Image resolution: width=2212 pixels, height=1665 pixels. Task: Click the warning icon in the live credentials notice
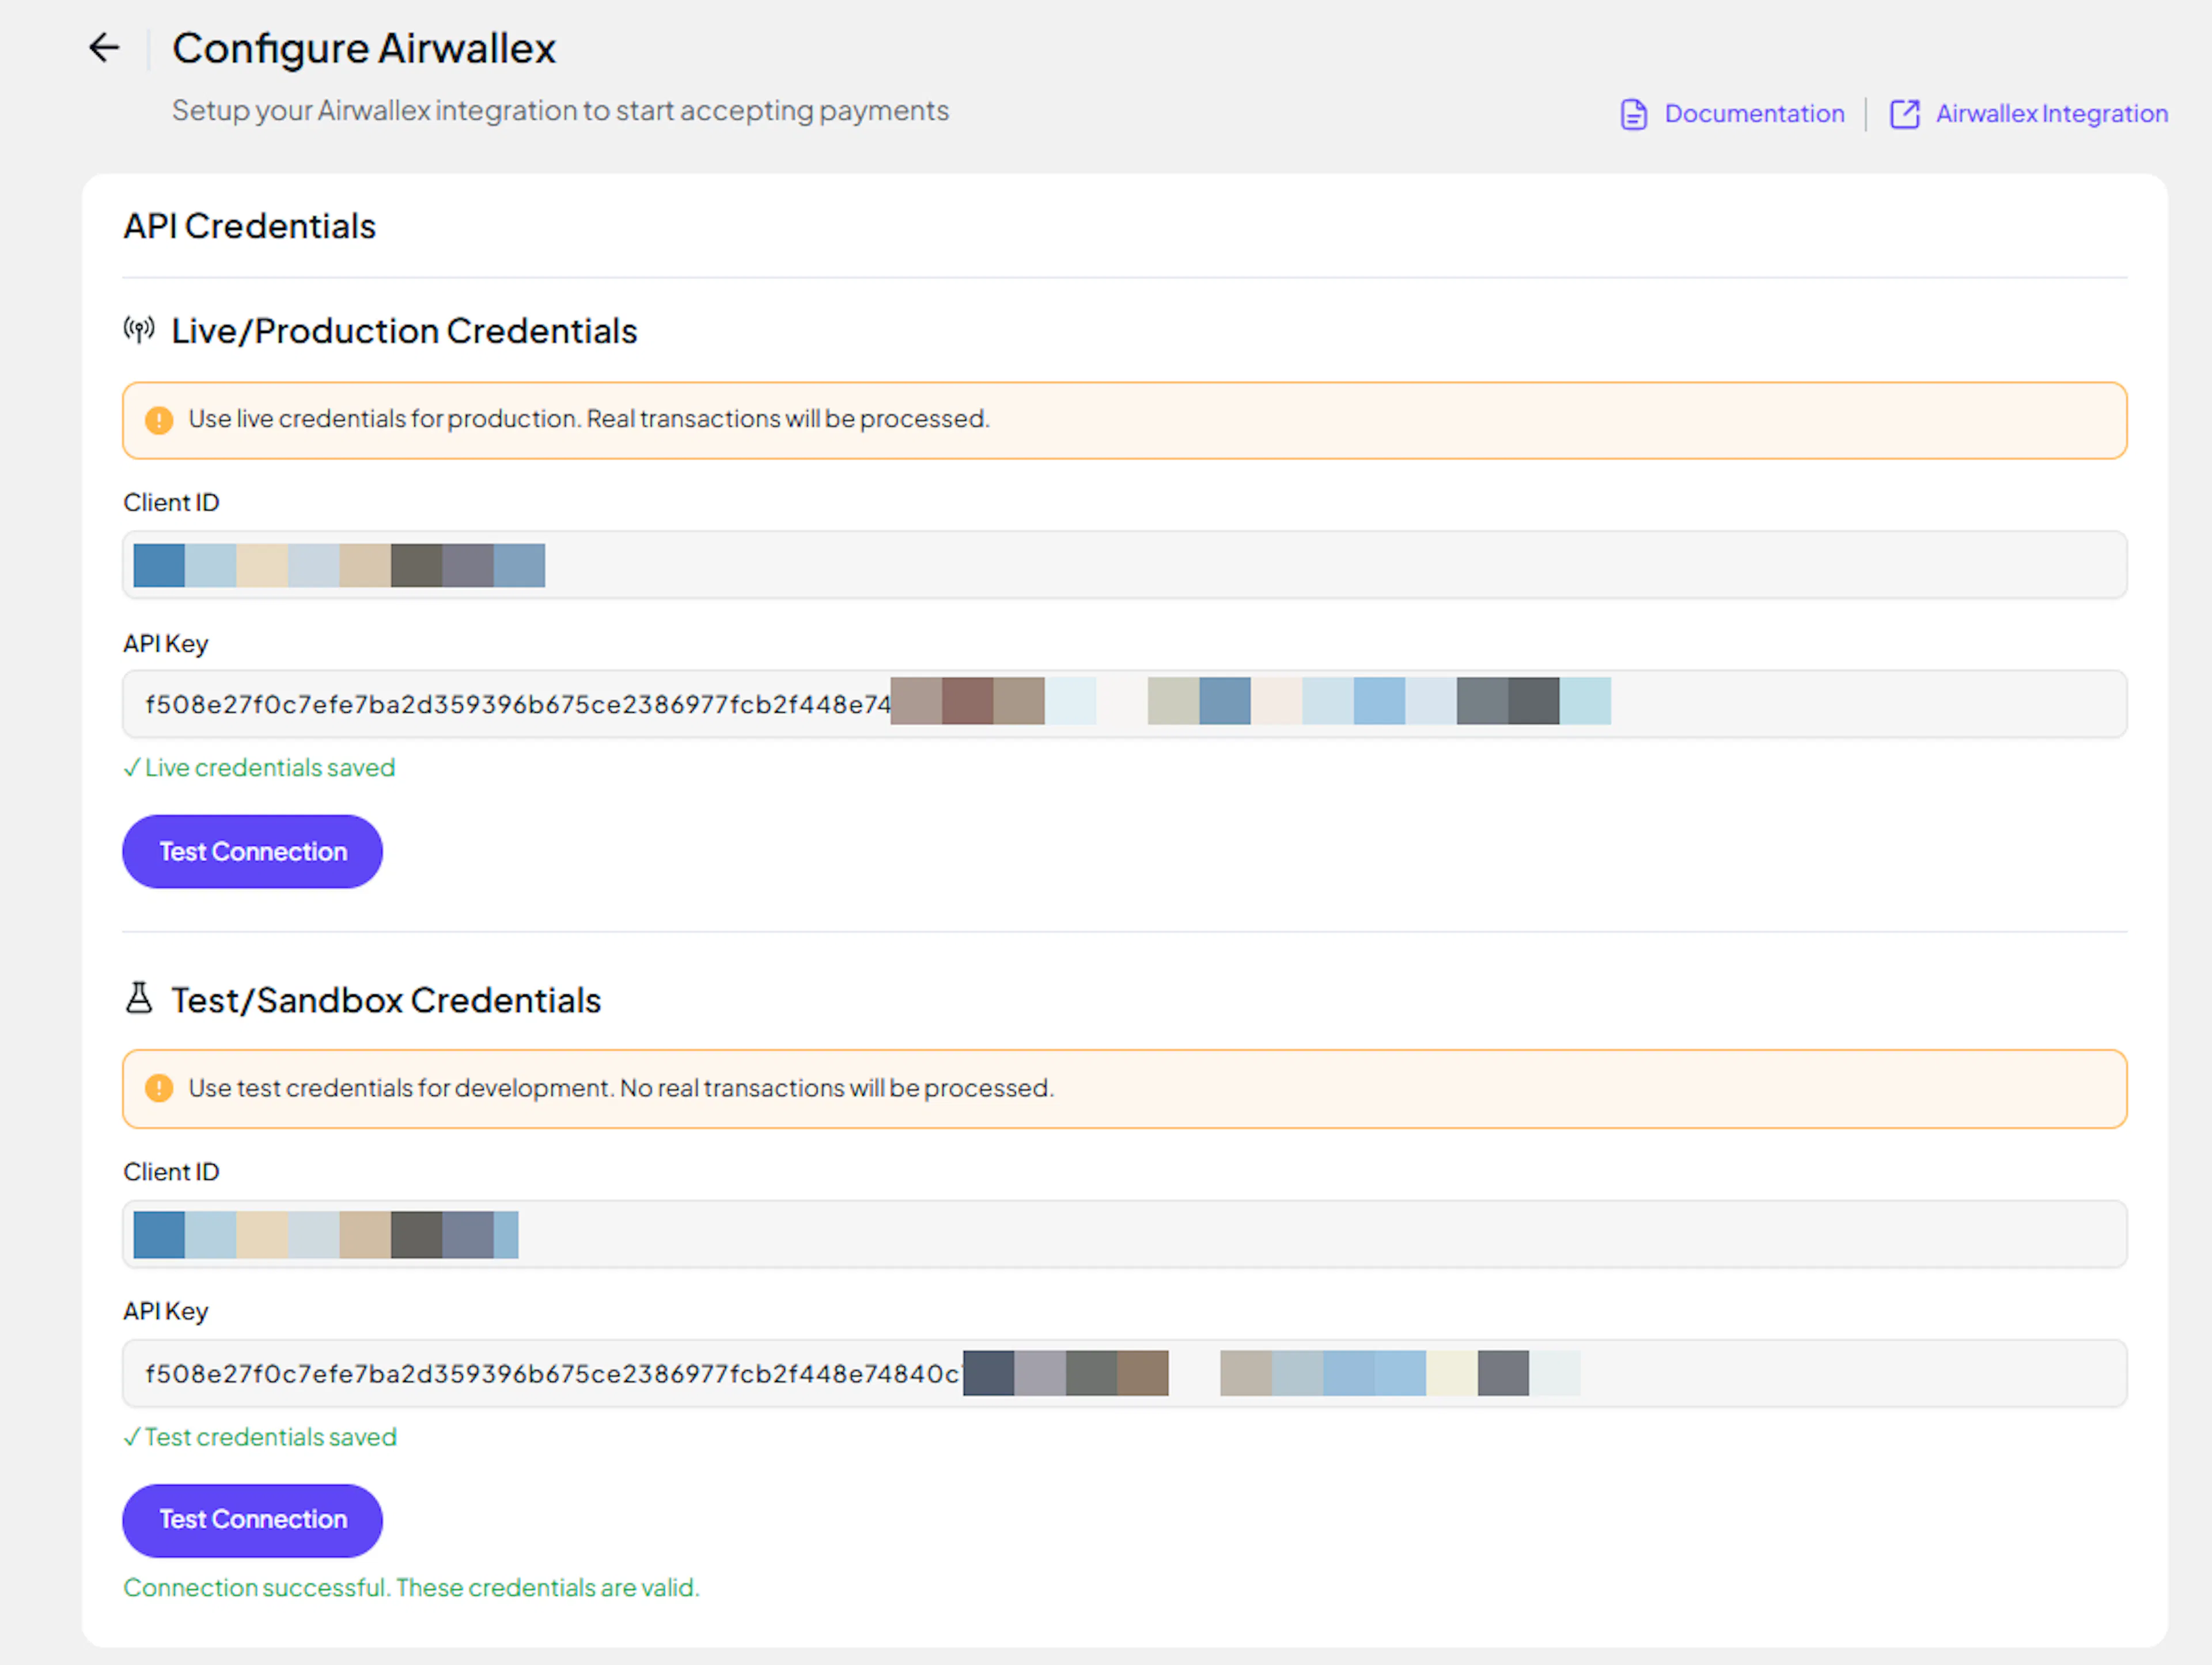pyautogui.click(x=159, y=420)
